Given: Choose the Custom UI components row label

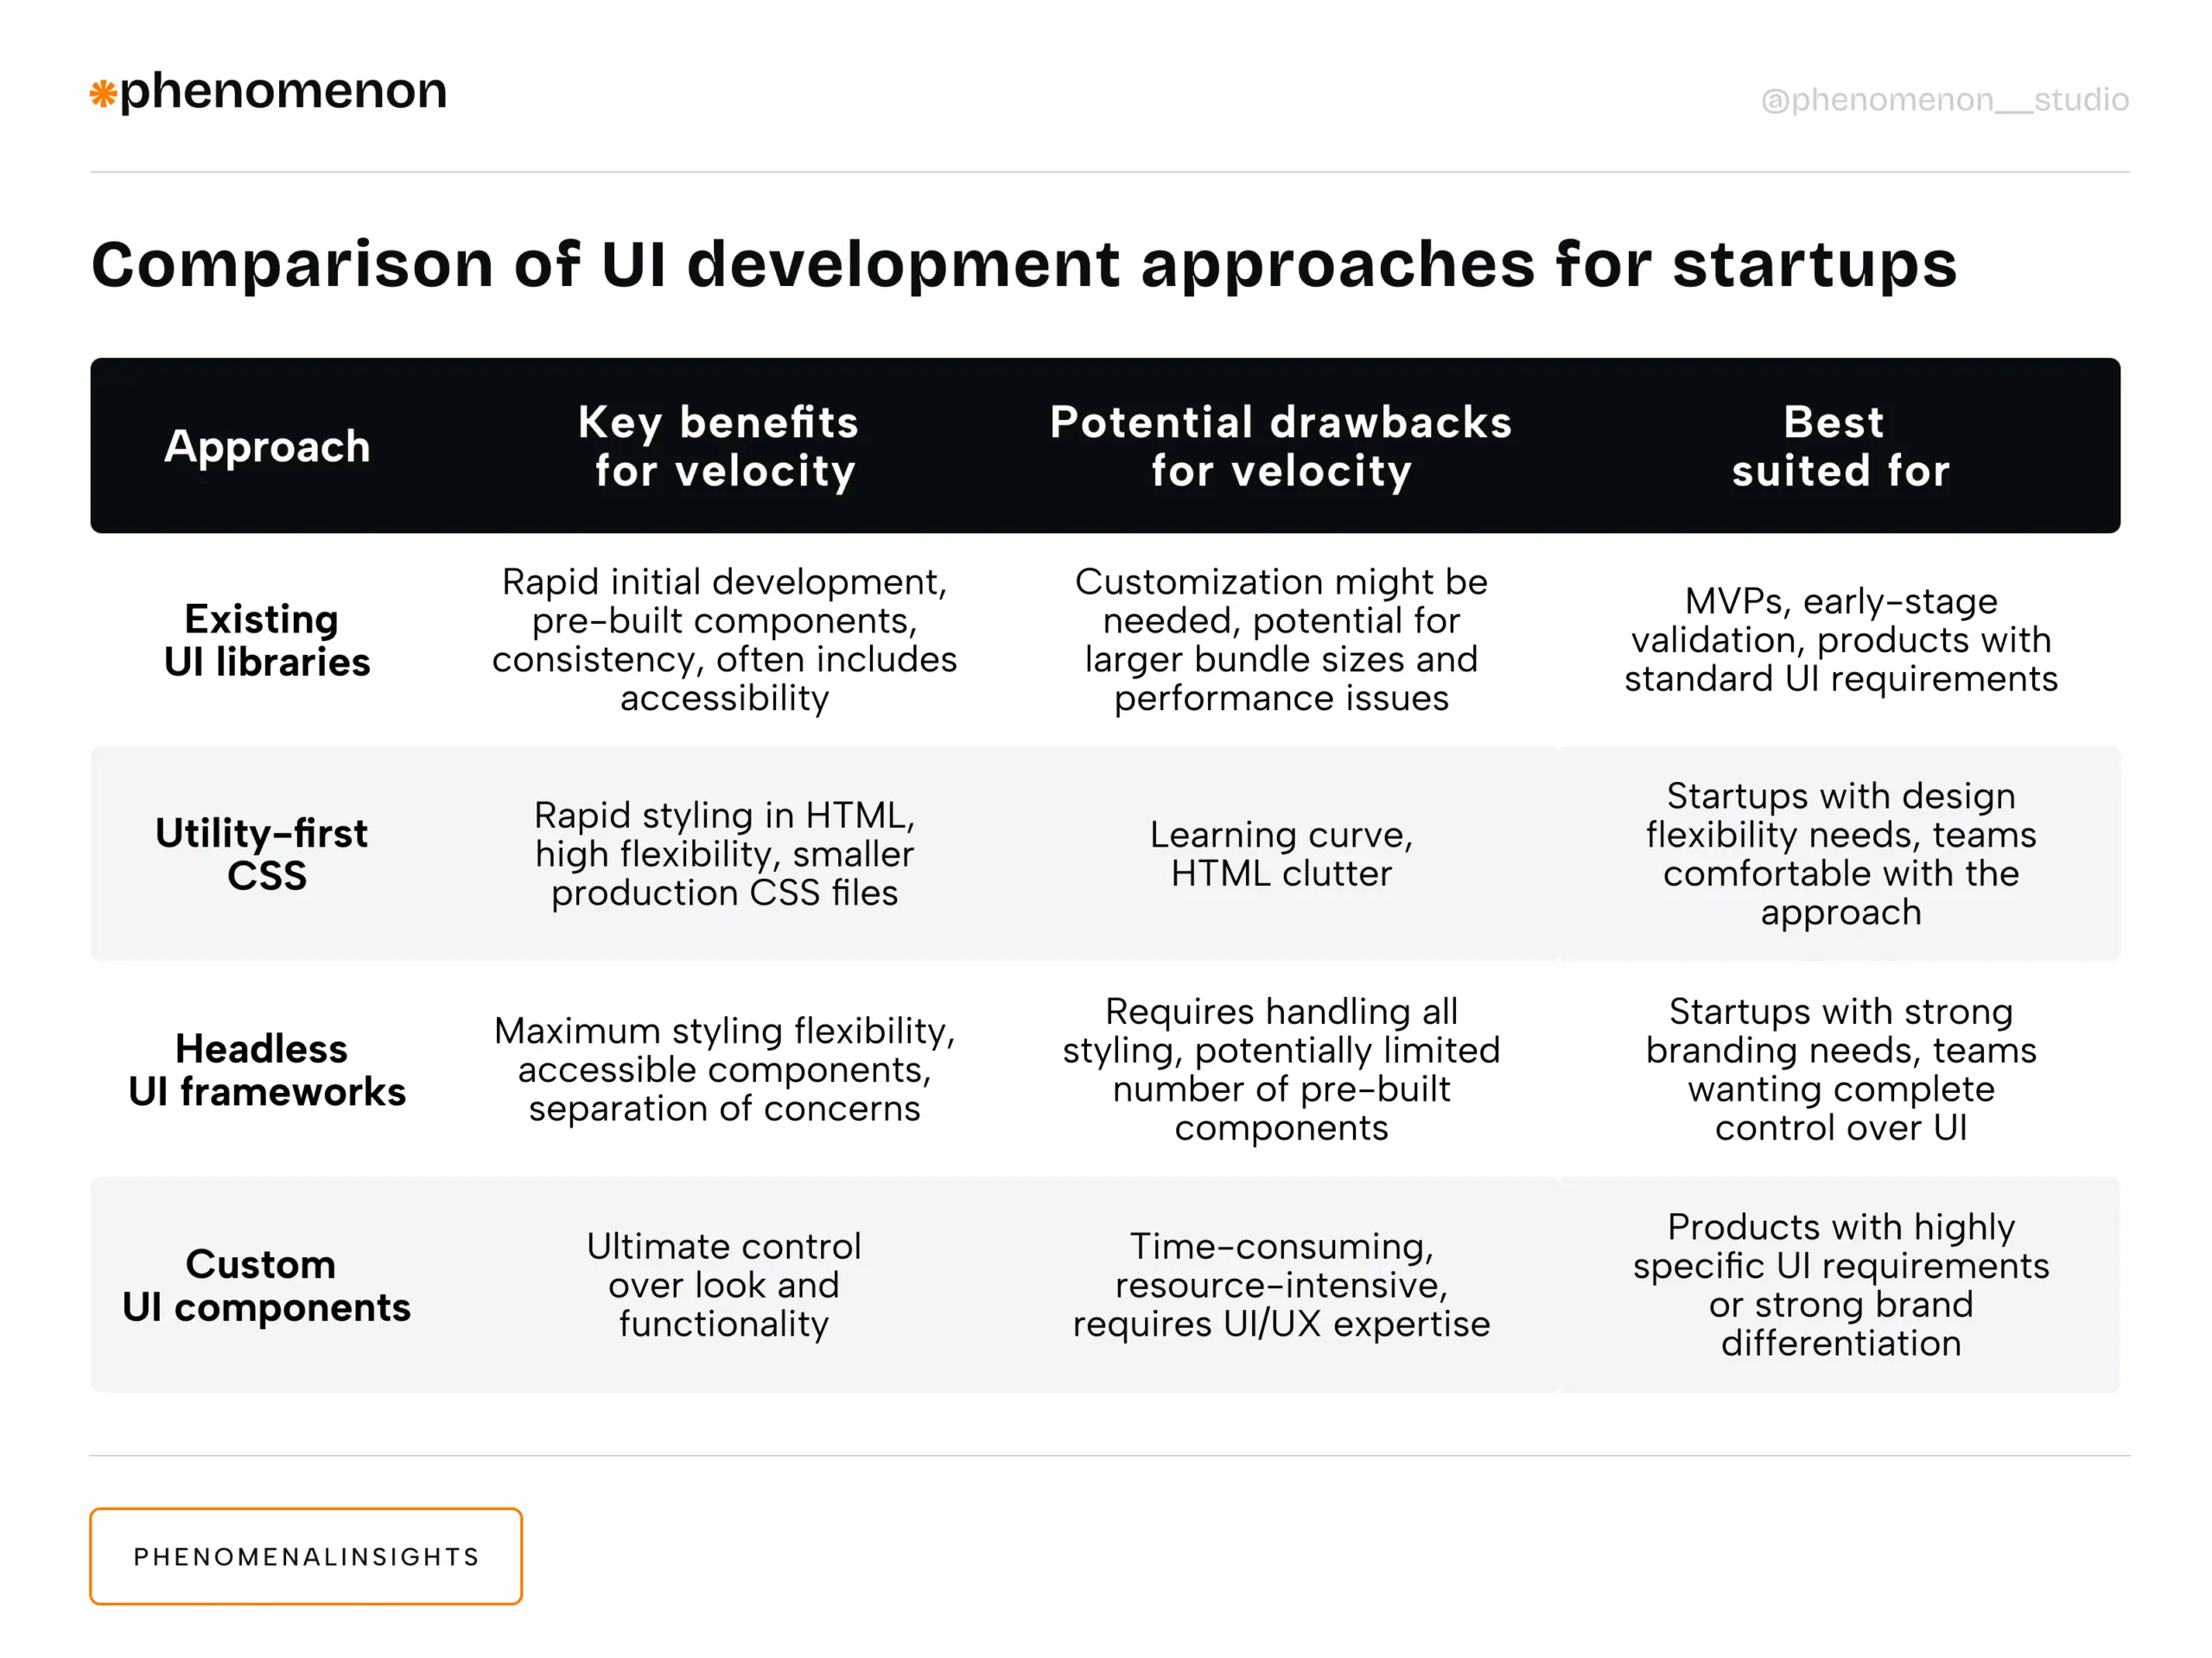Looking at the screenshot, I should pyautogui.click(x=266, y=1285).
